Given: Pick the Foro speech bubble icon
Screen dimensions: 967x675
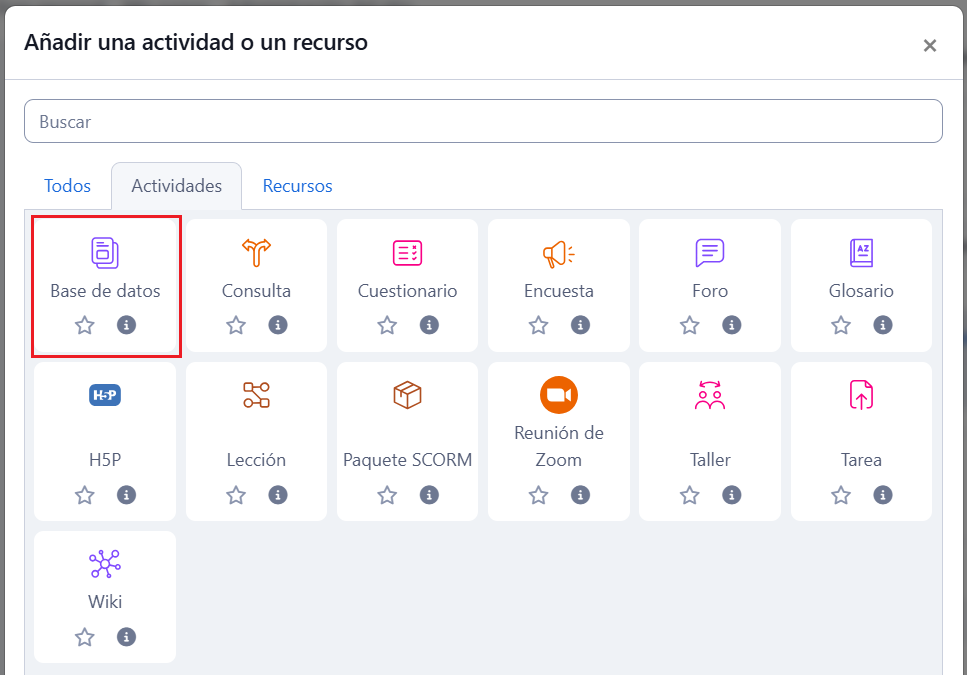Looking at the screenshot, I should pos(709,253).
